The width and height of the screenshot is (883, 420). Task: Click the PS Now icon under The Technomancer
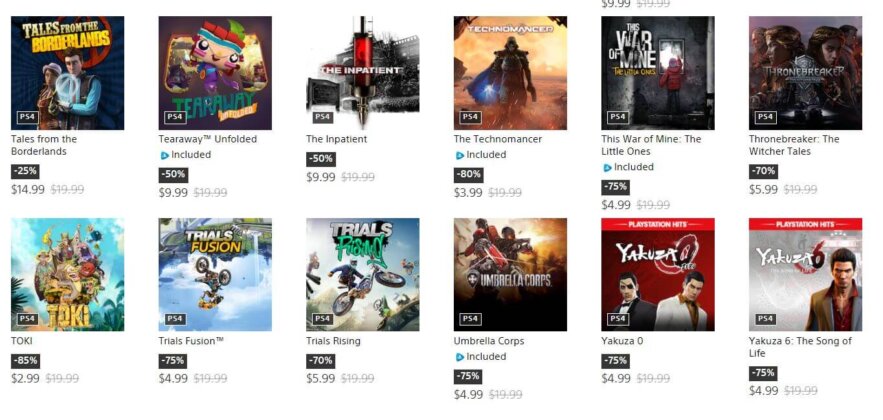(460, 155)
